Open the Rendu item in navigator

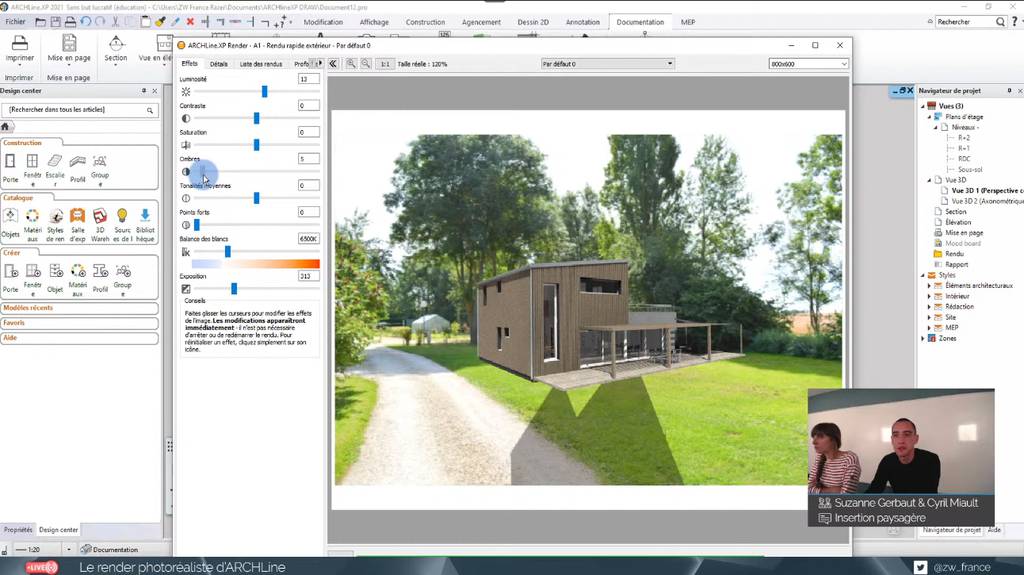pyautogui.click(x=954, y=254)
